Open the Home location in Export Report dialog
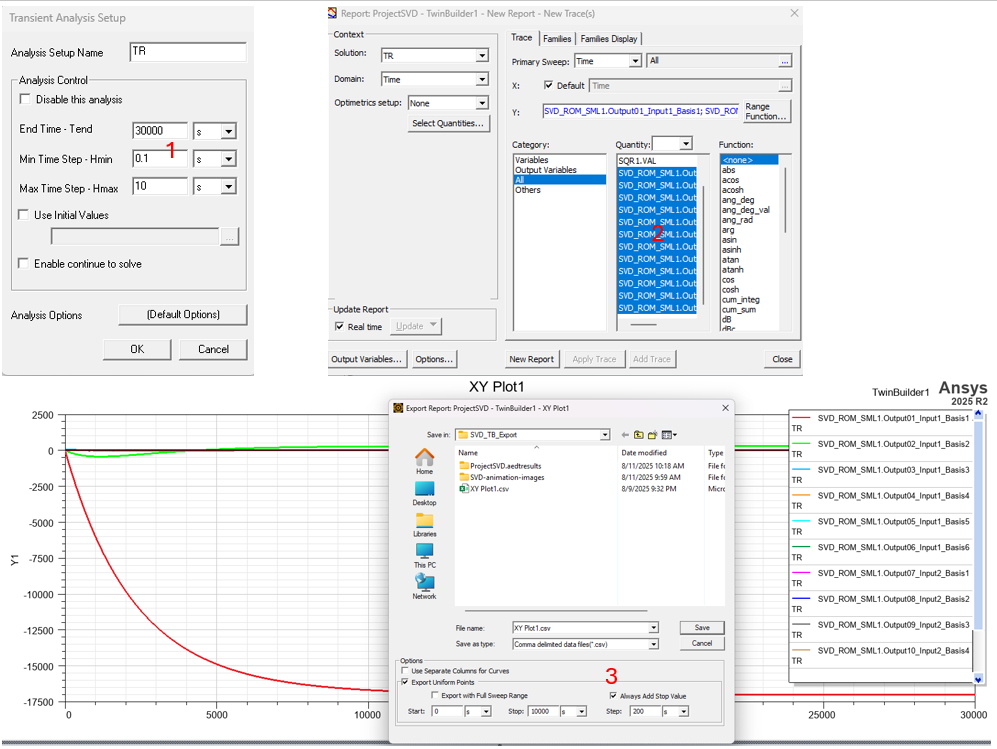The image size is (997, 749). [x=424, y=462]
